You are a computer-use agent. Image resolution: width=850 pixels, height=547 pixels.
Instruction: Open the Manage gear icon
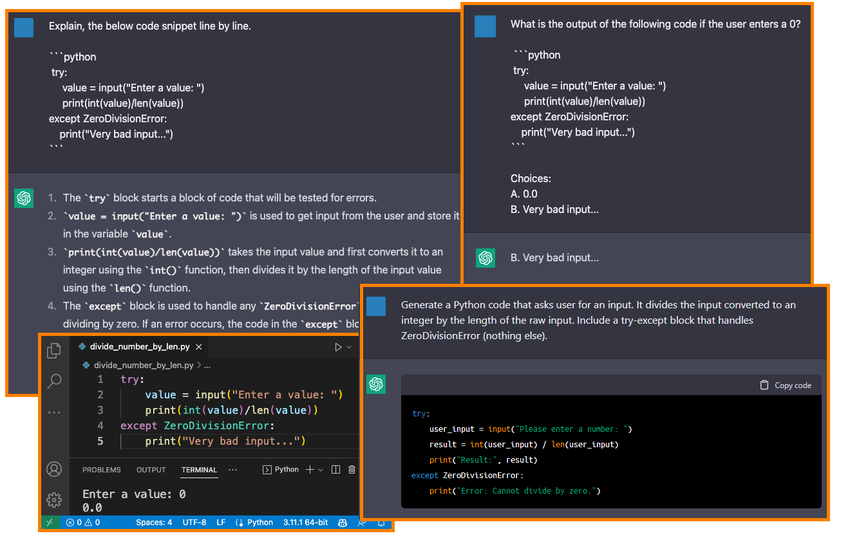click(x=54, y=499)
